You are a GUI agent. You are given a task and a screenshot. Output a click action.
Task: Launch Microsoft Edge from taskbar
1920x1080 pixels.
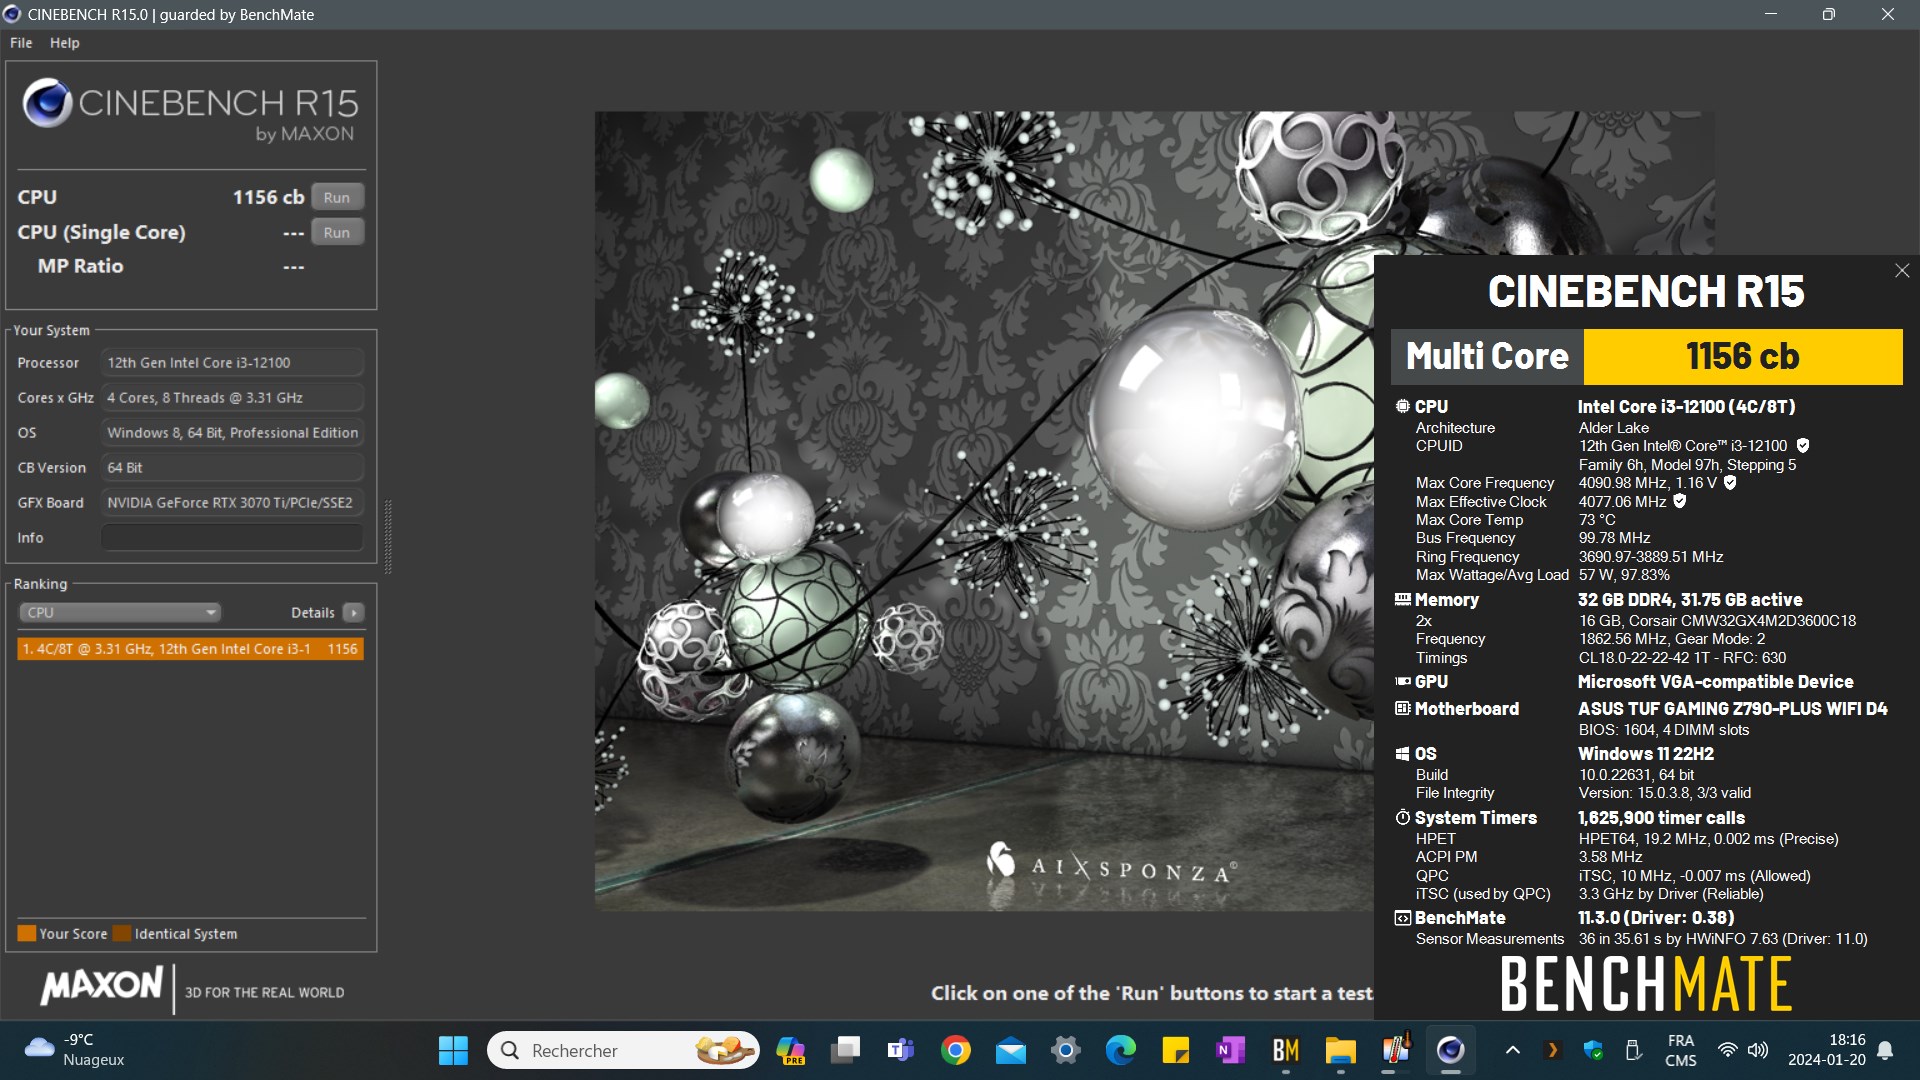(x=1121, y=1051)
